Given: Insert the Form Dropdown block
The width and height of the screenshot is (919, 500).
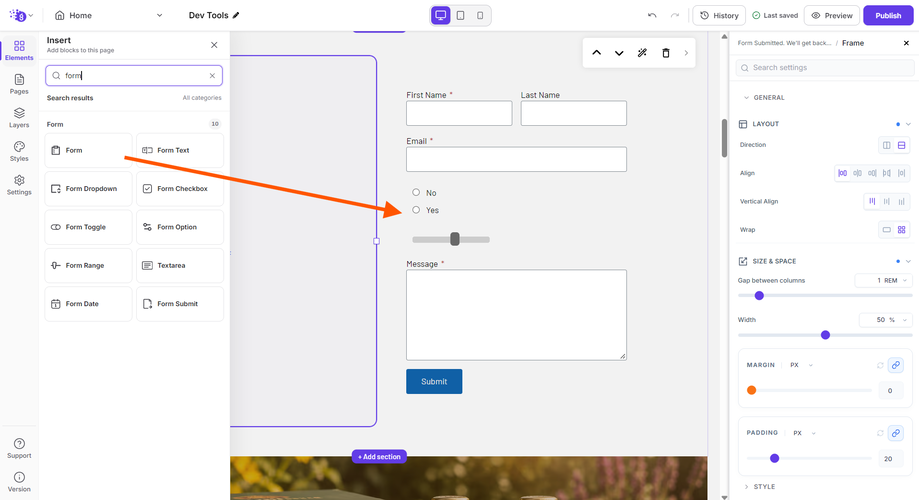Looking at the screenshot, I should point(89,189).
